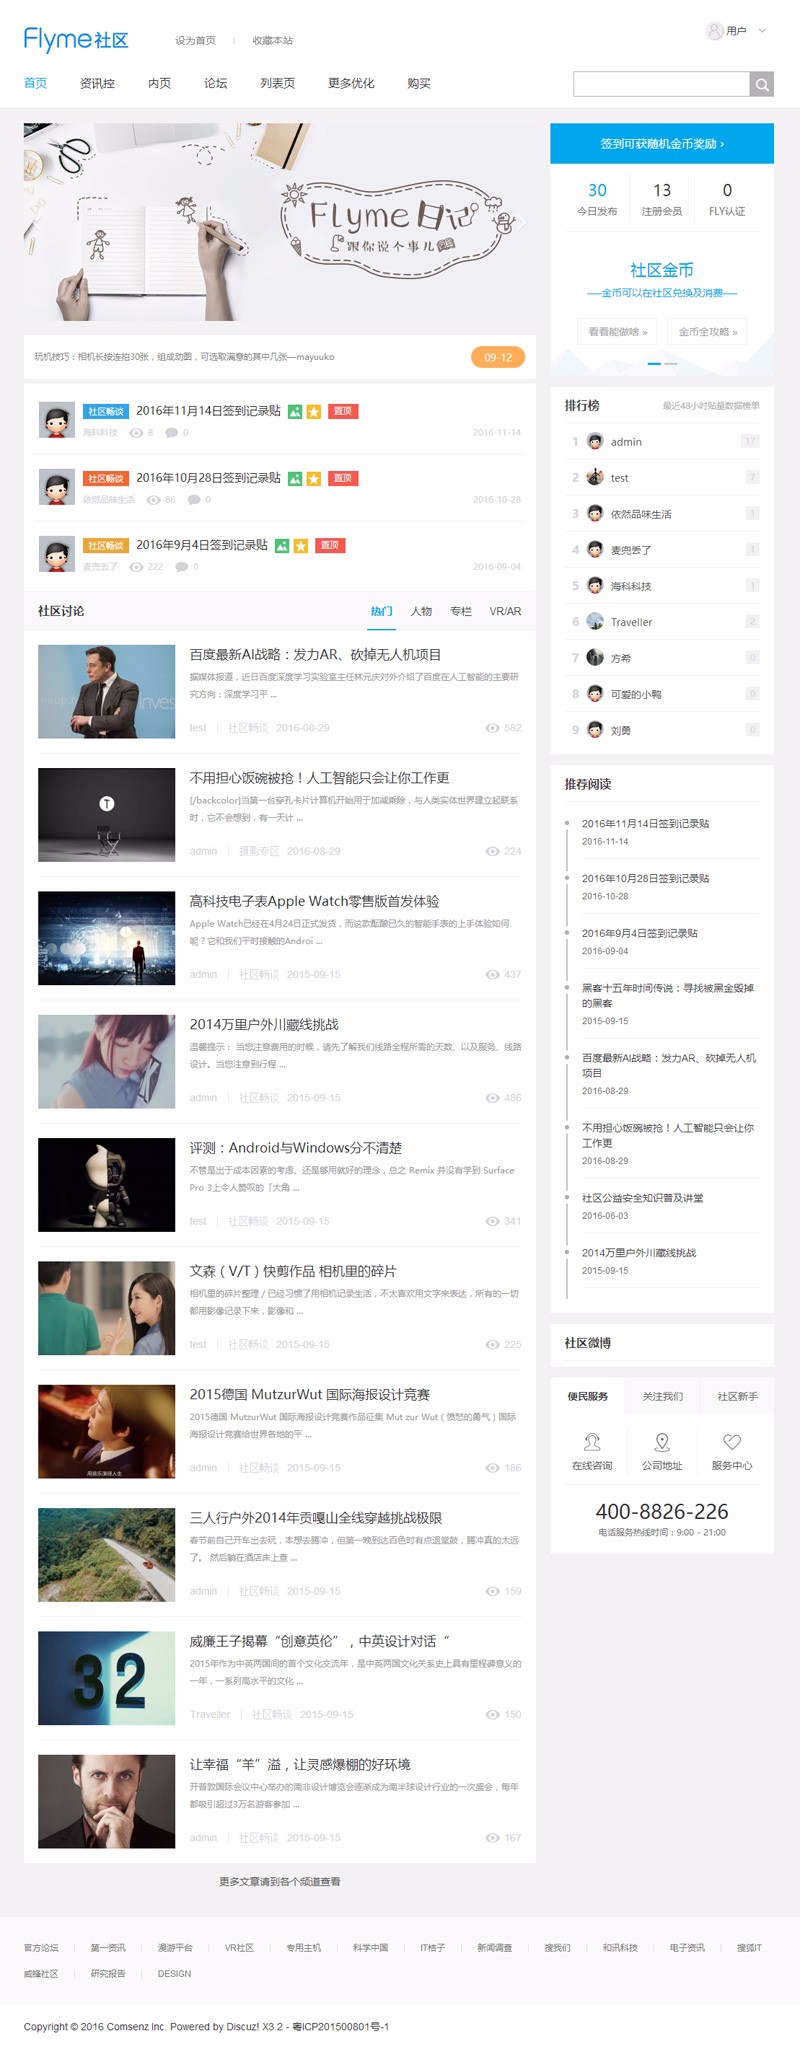This screenshot has height=2049, width=800.
Task: Open the 购买 nav item
Action: coord(419,83)
